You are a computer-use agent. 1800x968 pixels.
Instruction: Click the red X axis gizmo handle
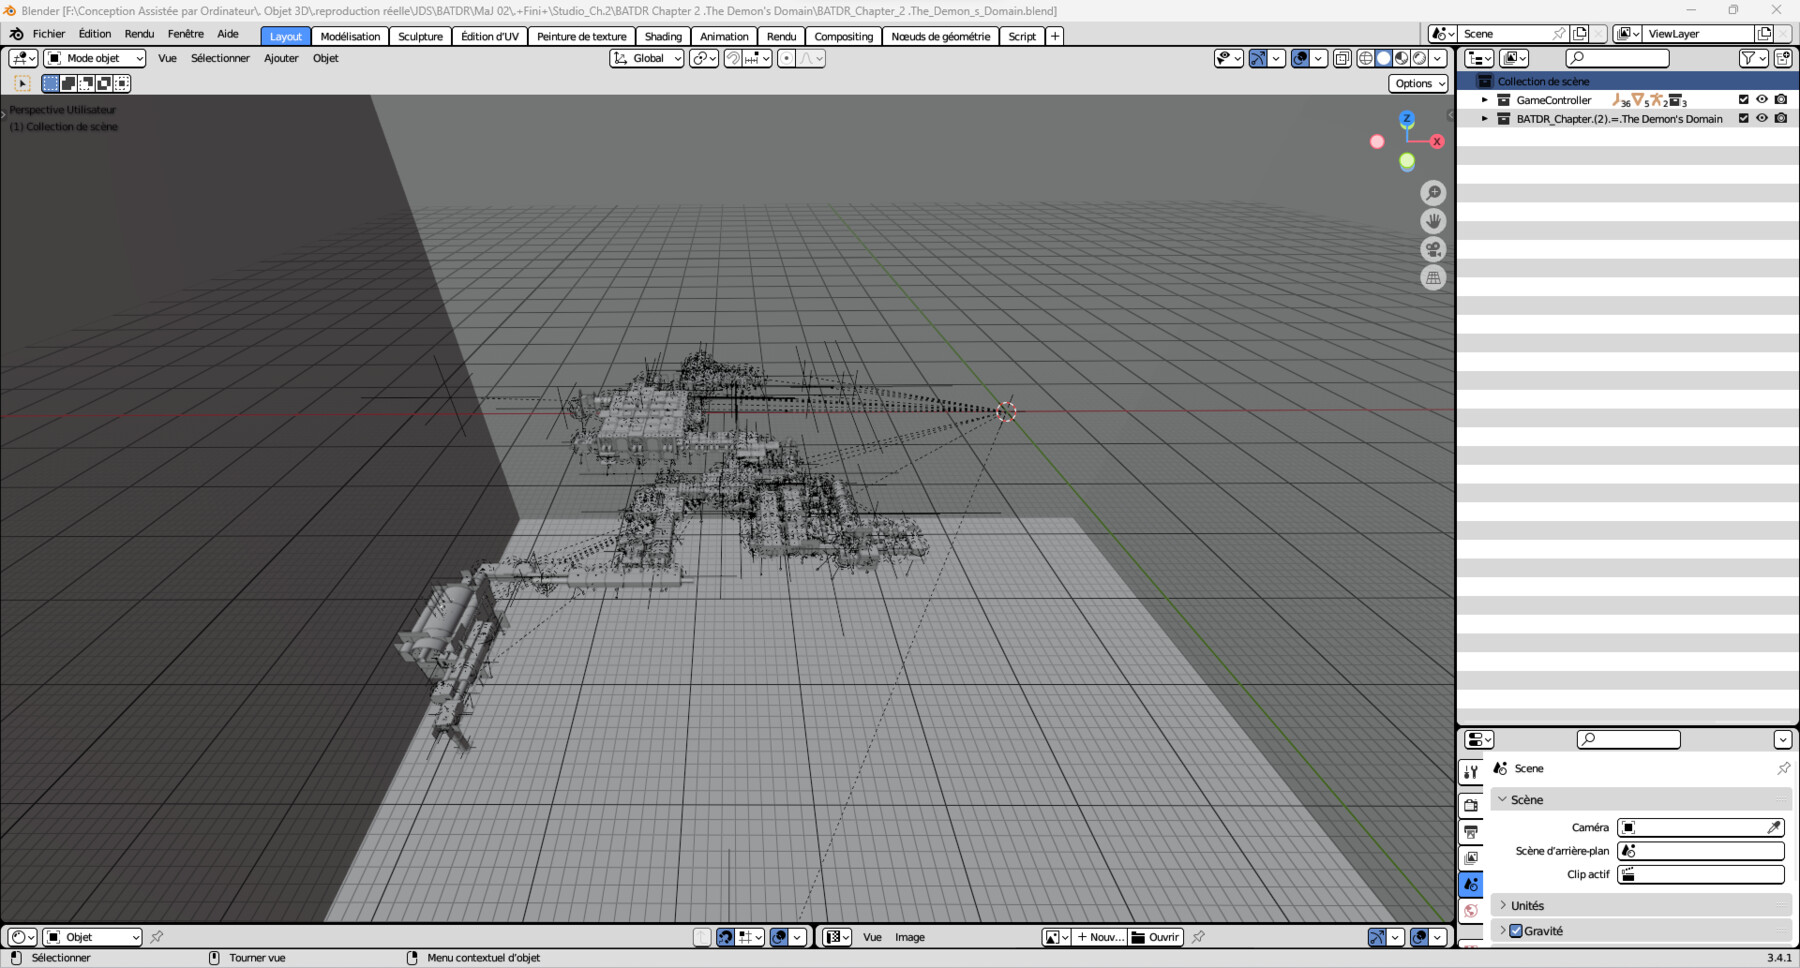click(x=1437, y=141)
